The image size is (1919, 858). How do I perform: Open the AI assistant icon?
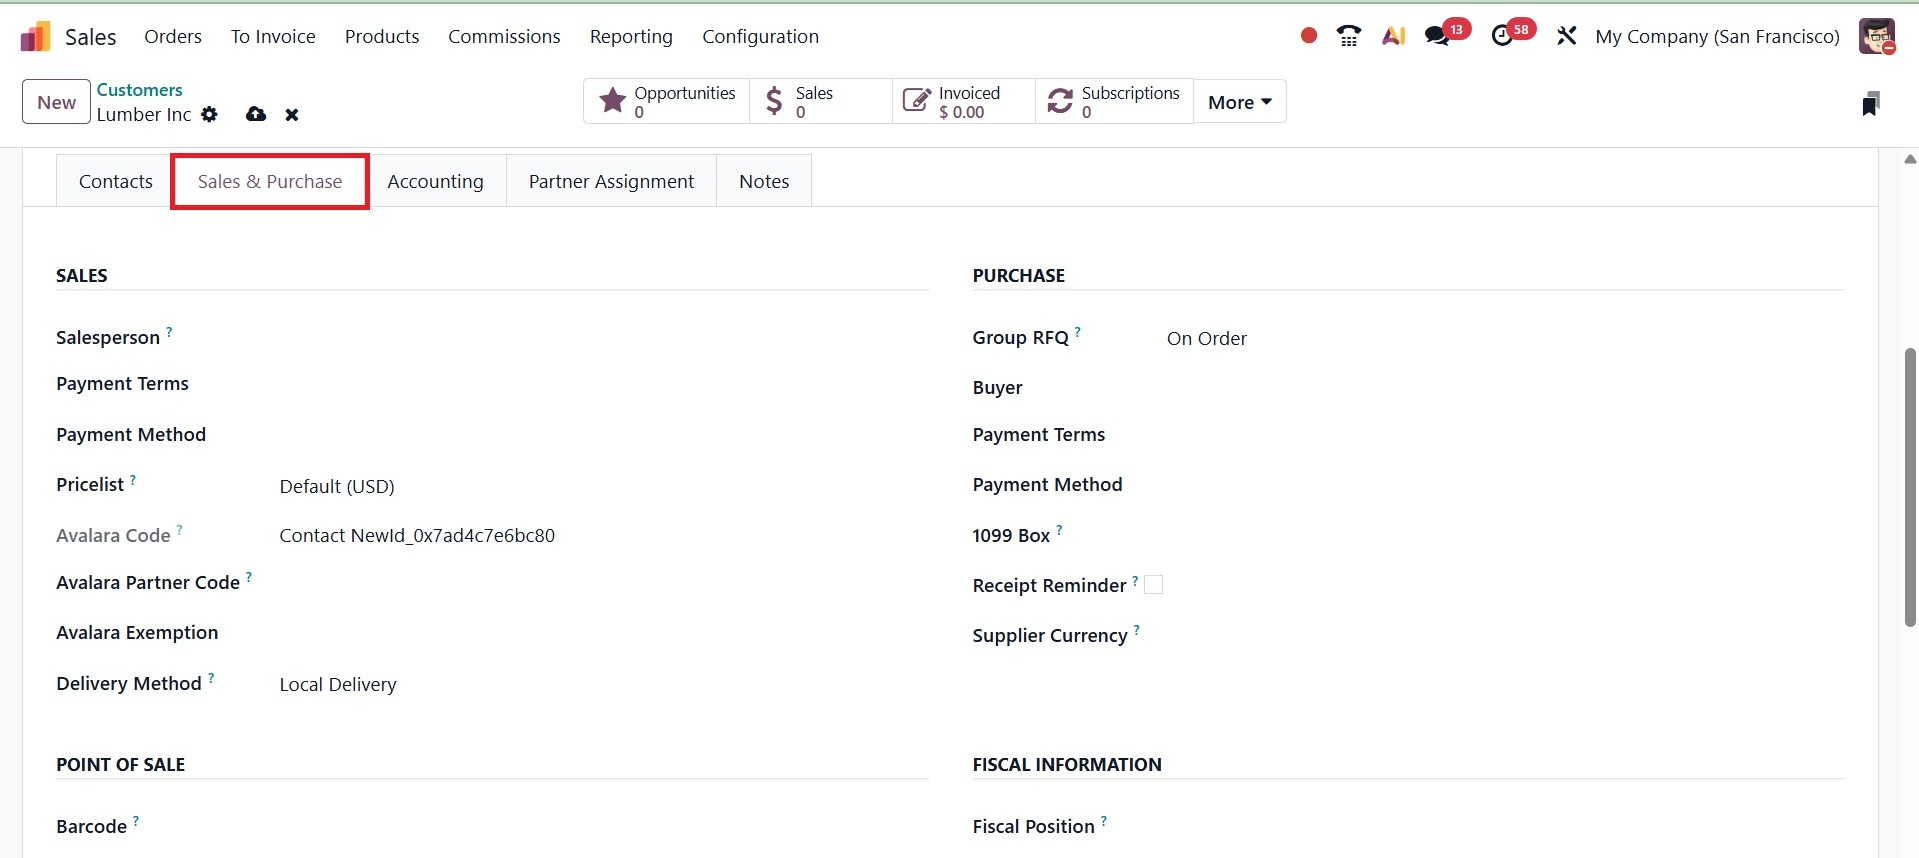coord(1393,37)
